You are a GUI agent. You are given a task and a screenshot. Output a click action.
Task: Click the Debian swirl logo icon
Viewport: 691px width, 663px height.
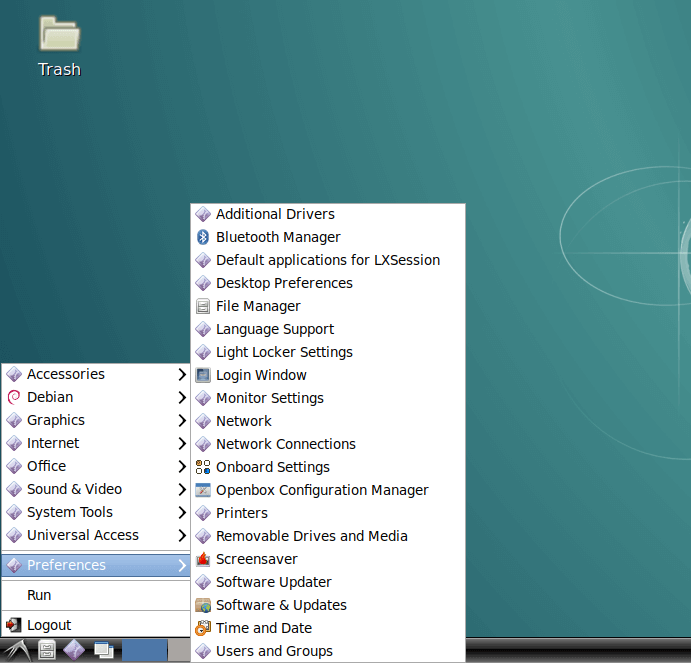(x=14, y=397)
